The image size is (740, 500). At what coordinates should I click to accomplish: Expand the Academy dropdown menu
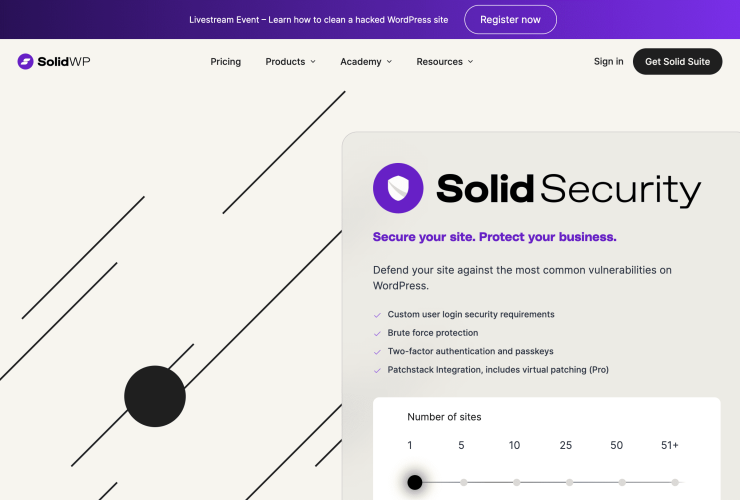tap(366, 62)
